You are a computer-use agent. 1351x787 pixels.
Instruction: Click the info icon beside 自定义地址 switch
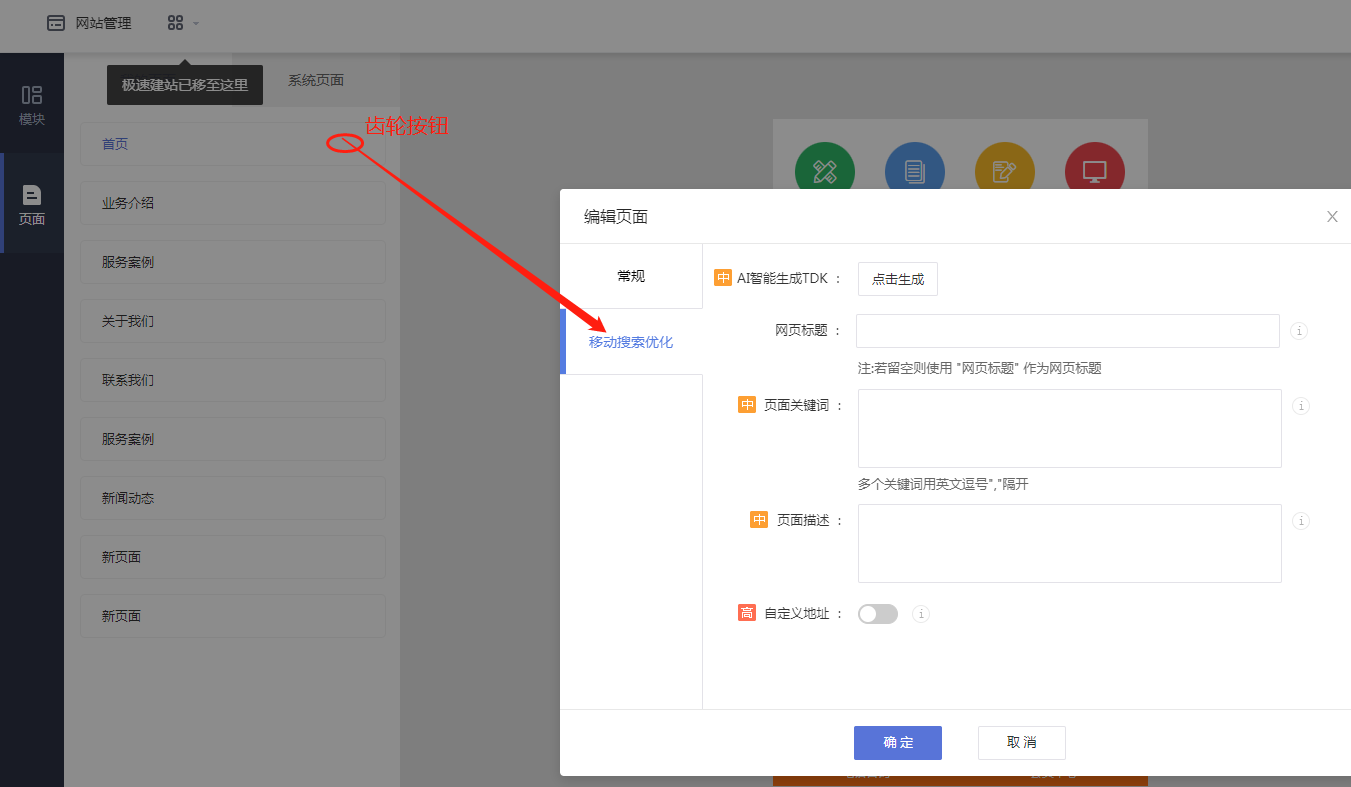tap(921, 614)
